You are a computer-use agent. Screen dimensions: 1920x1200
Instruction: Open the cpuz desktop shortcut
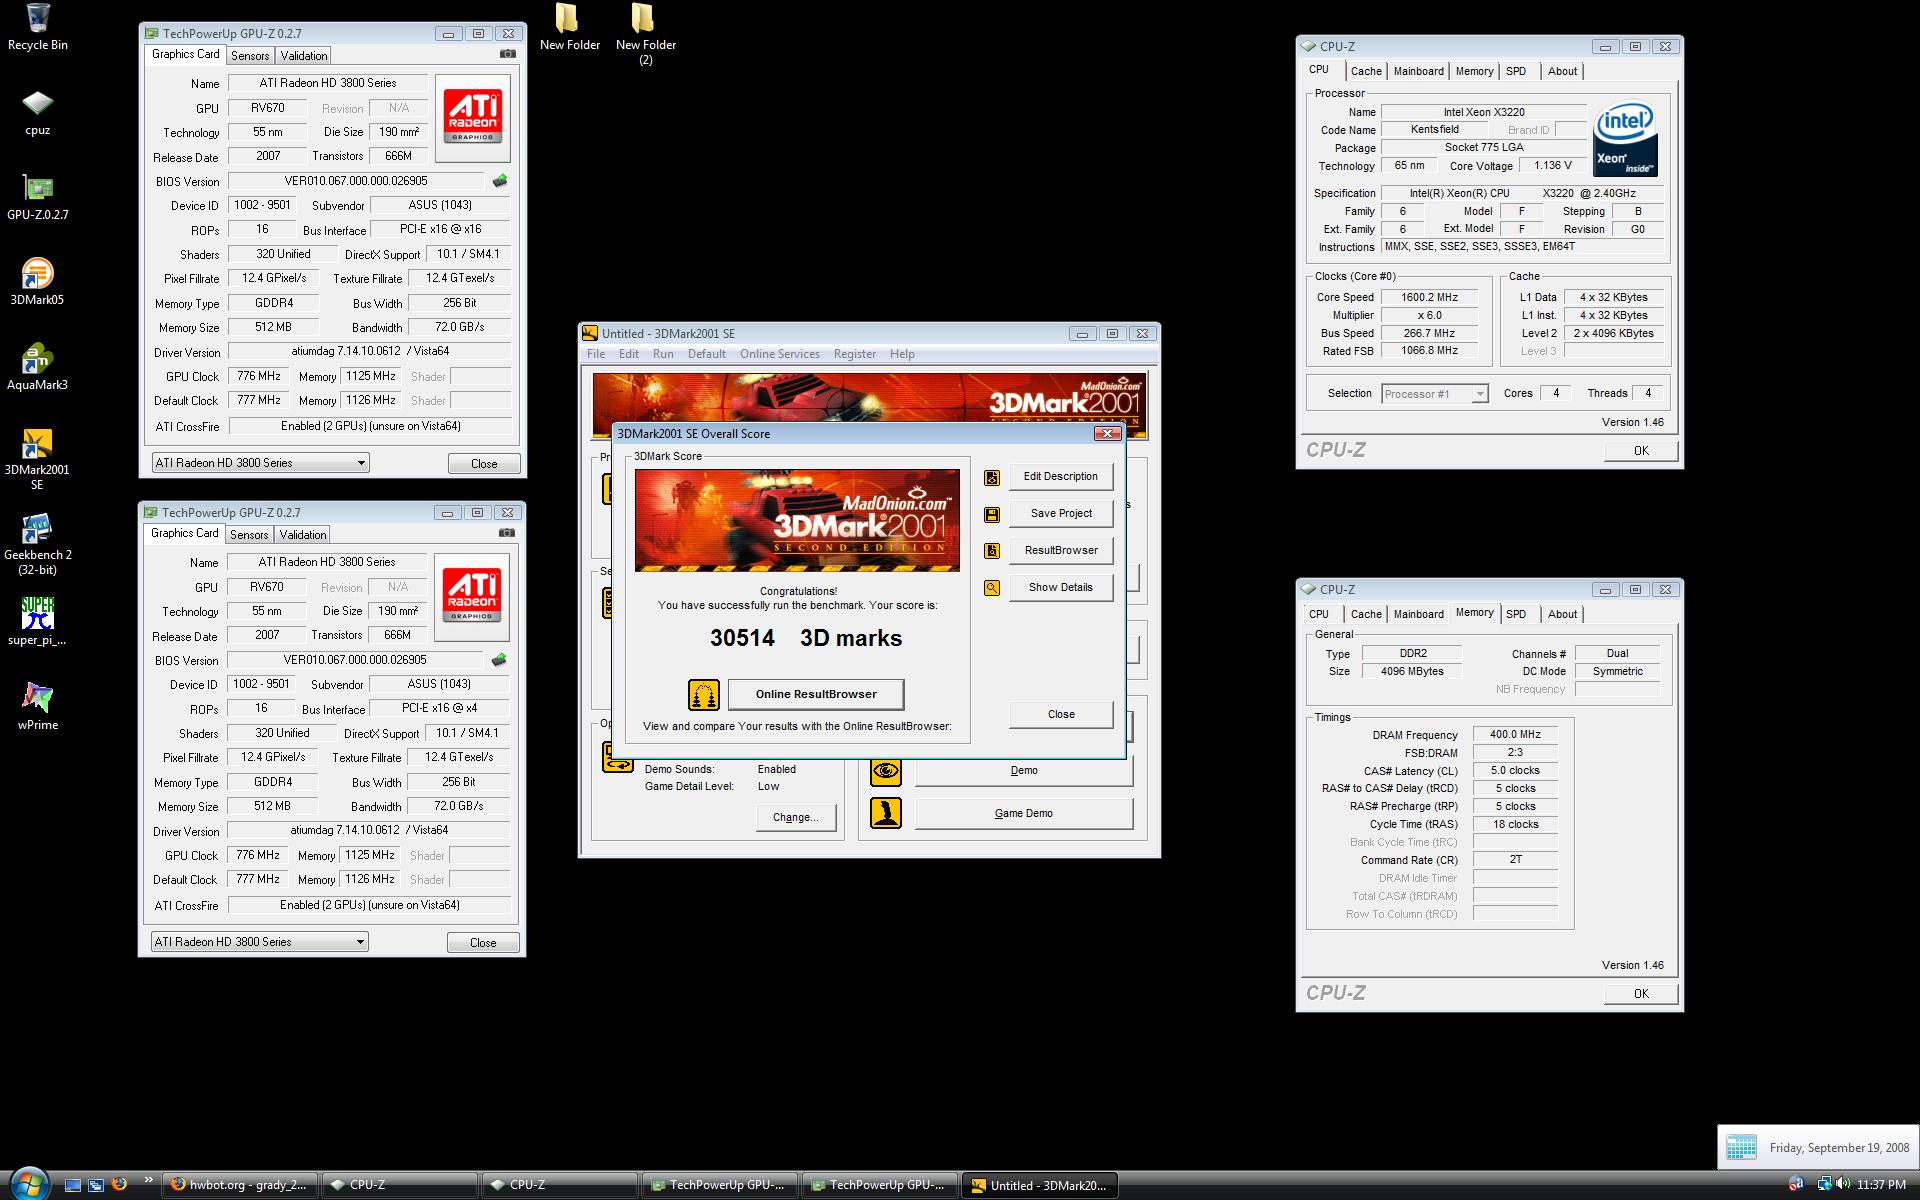pyautogui.click(x=38, y=113)
